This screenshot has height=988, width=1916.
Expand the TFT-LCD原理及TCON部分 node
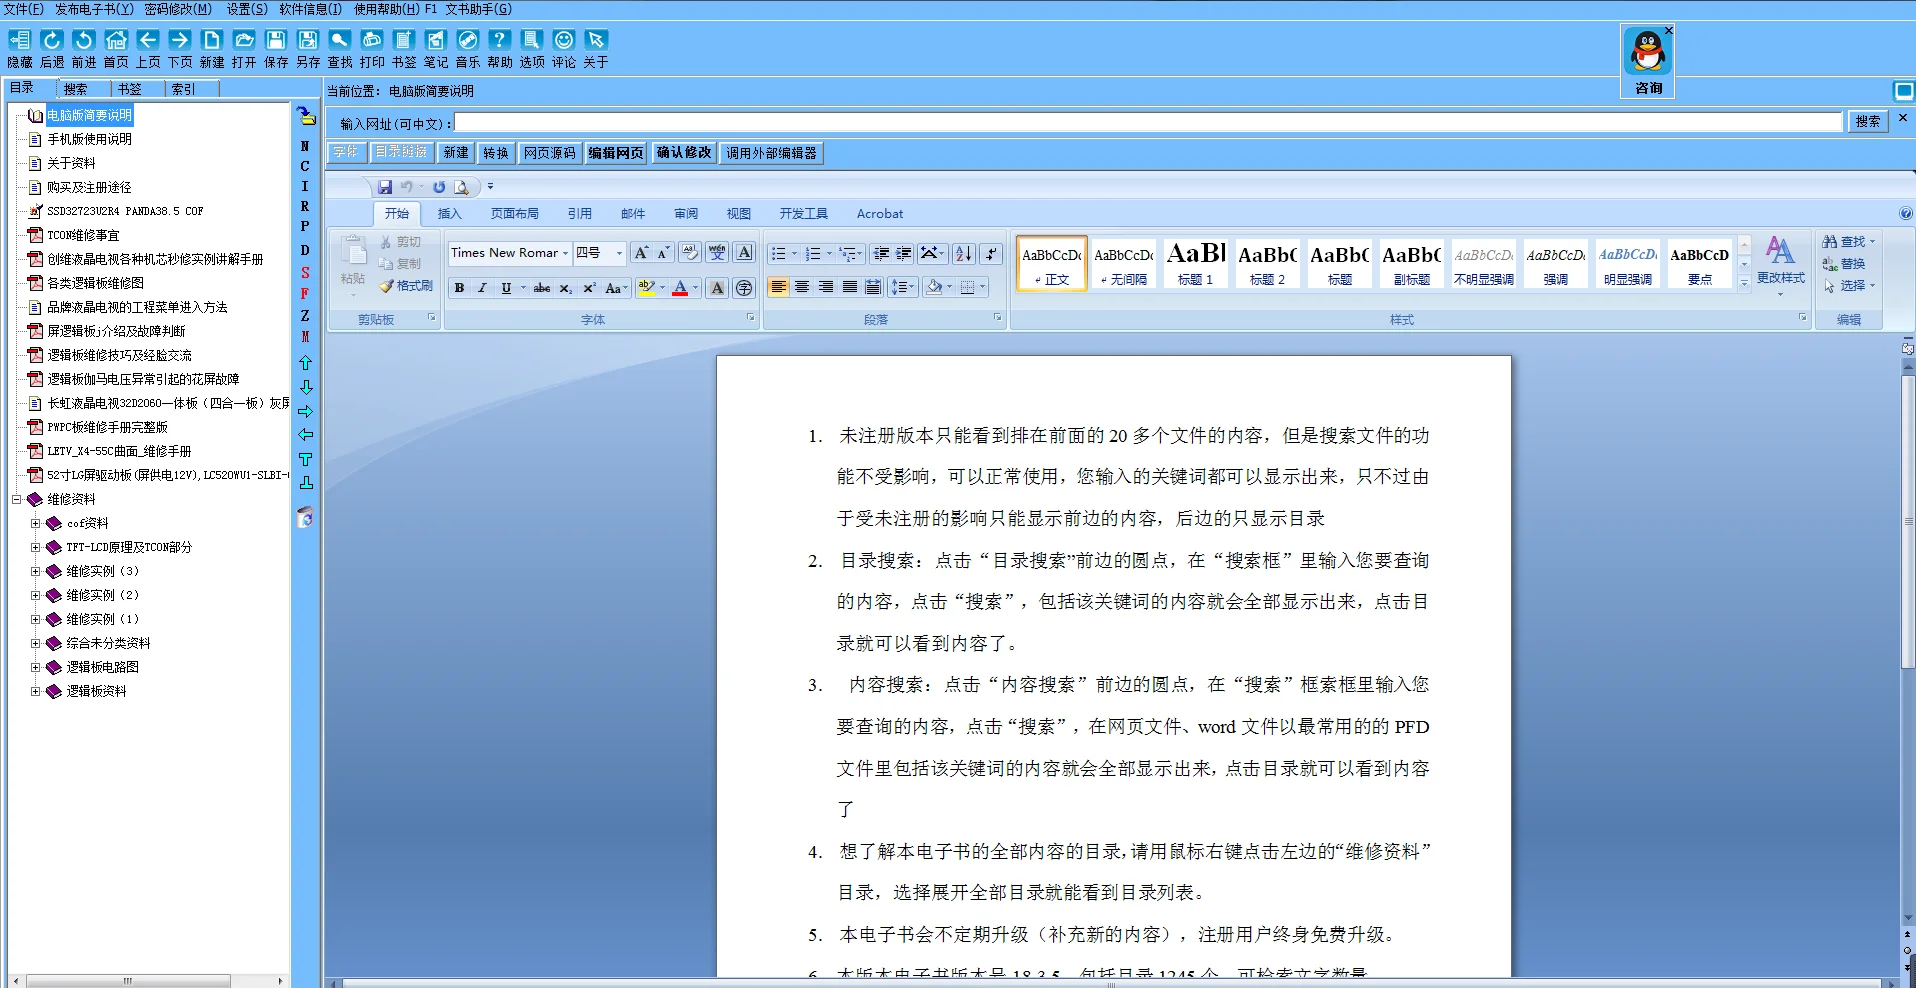click(x=35, y=547)
